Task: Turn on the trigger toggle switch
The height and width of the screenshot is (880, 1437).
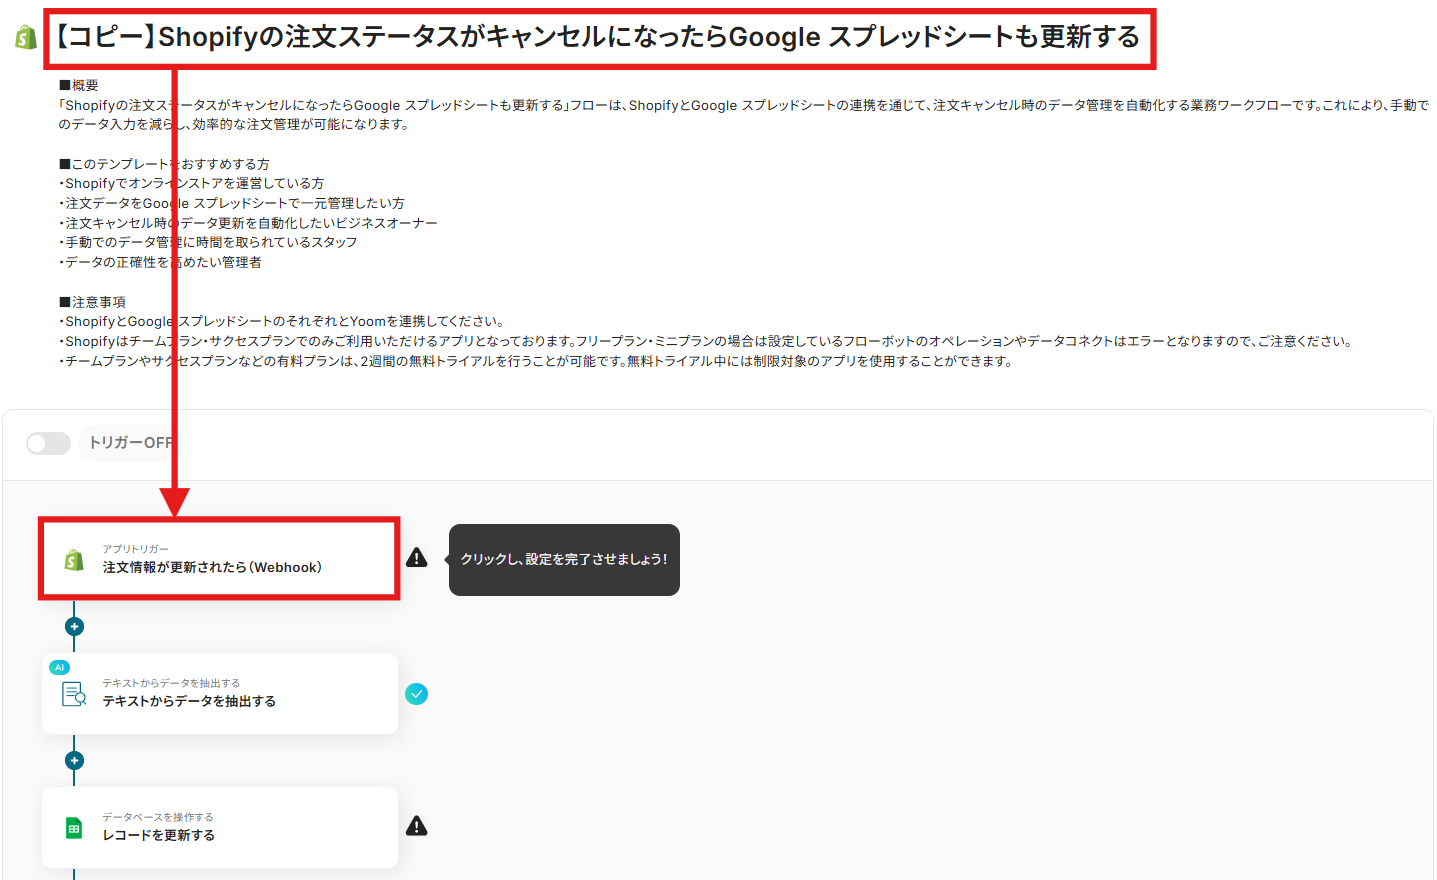Action: (x=48, y=443)
